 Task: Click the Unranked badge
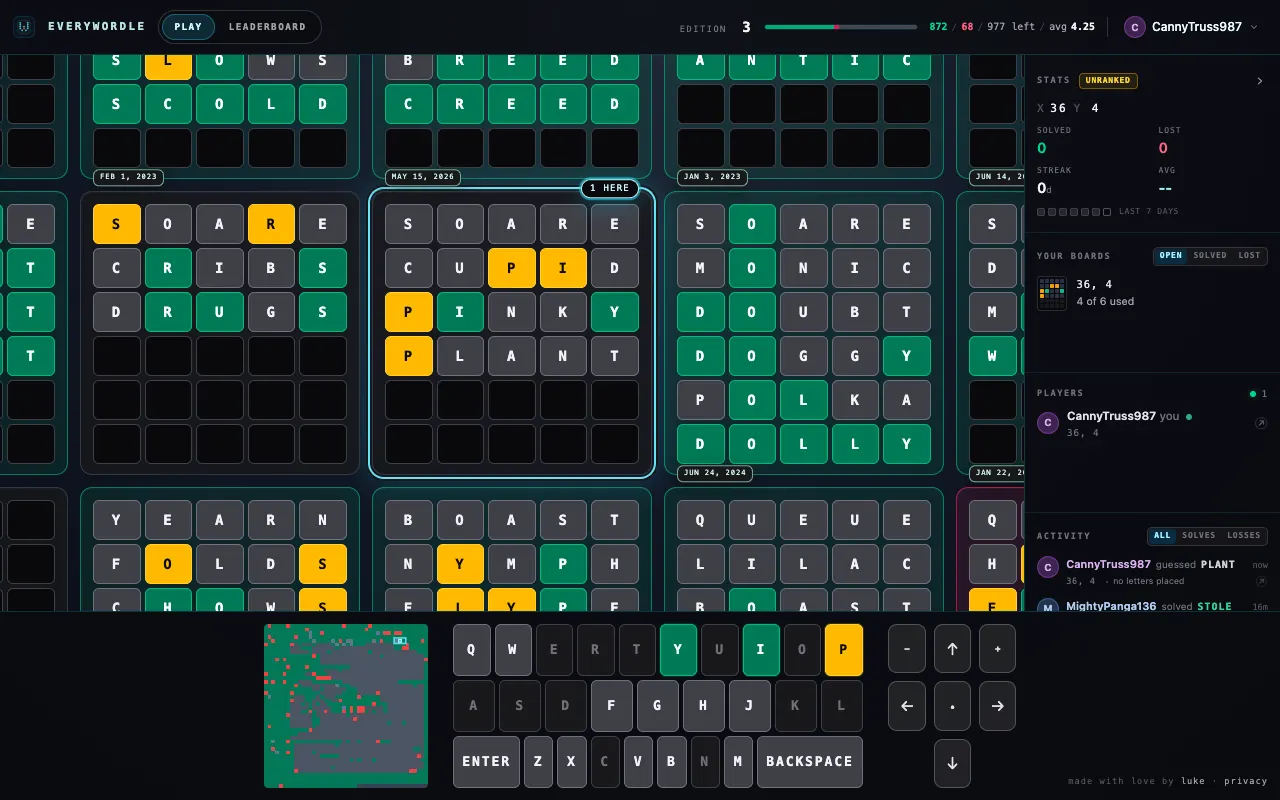pos(1109,81)
